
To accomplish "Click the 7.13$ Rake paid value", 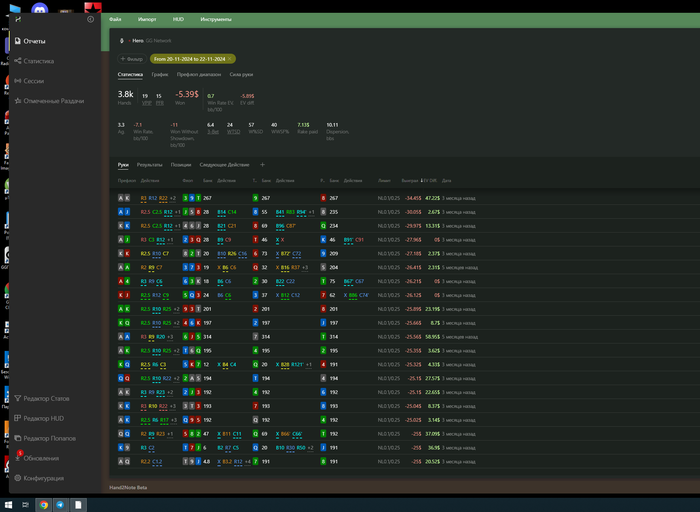I will tap(303, 125).
